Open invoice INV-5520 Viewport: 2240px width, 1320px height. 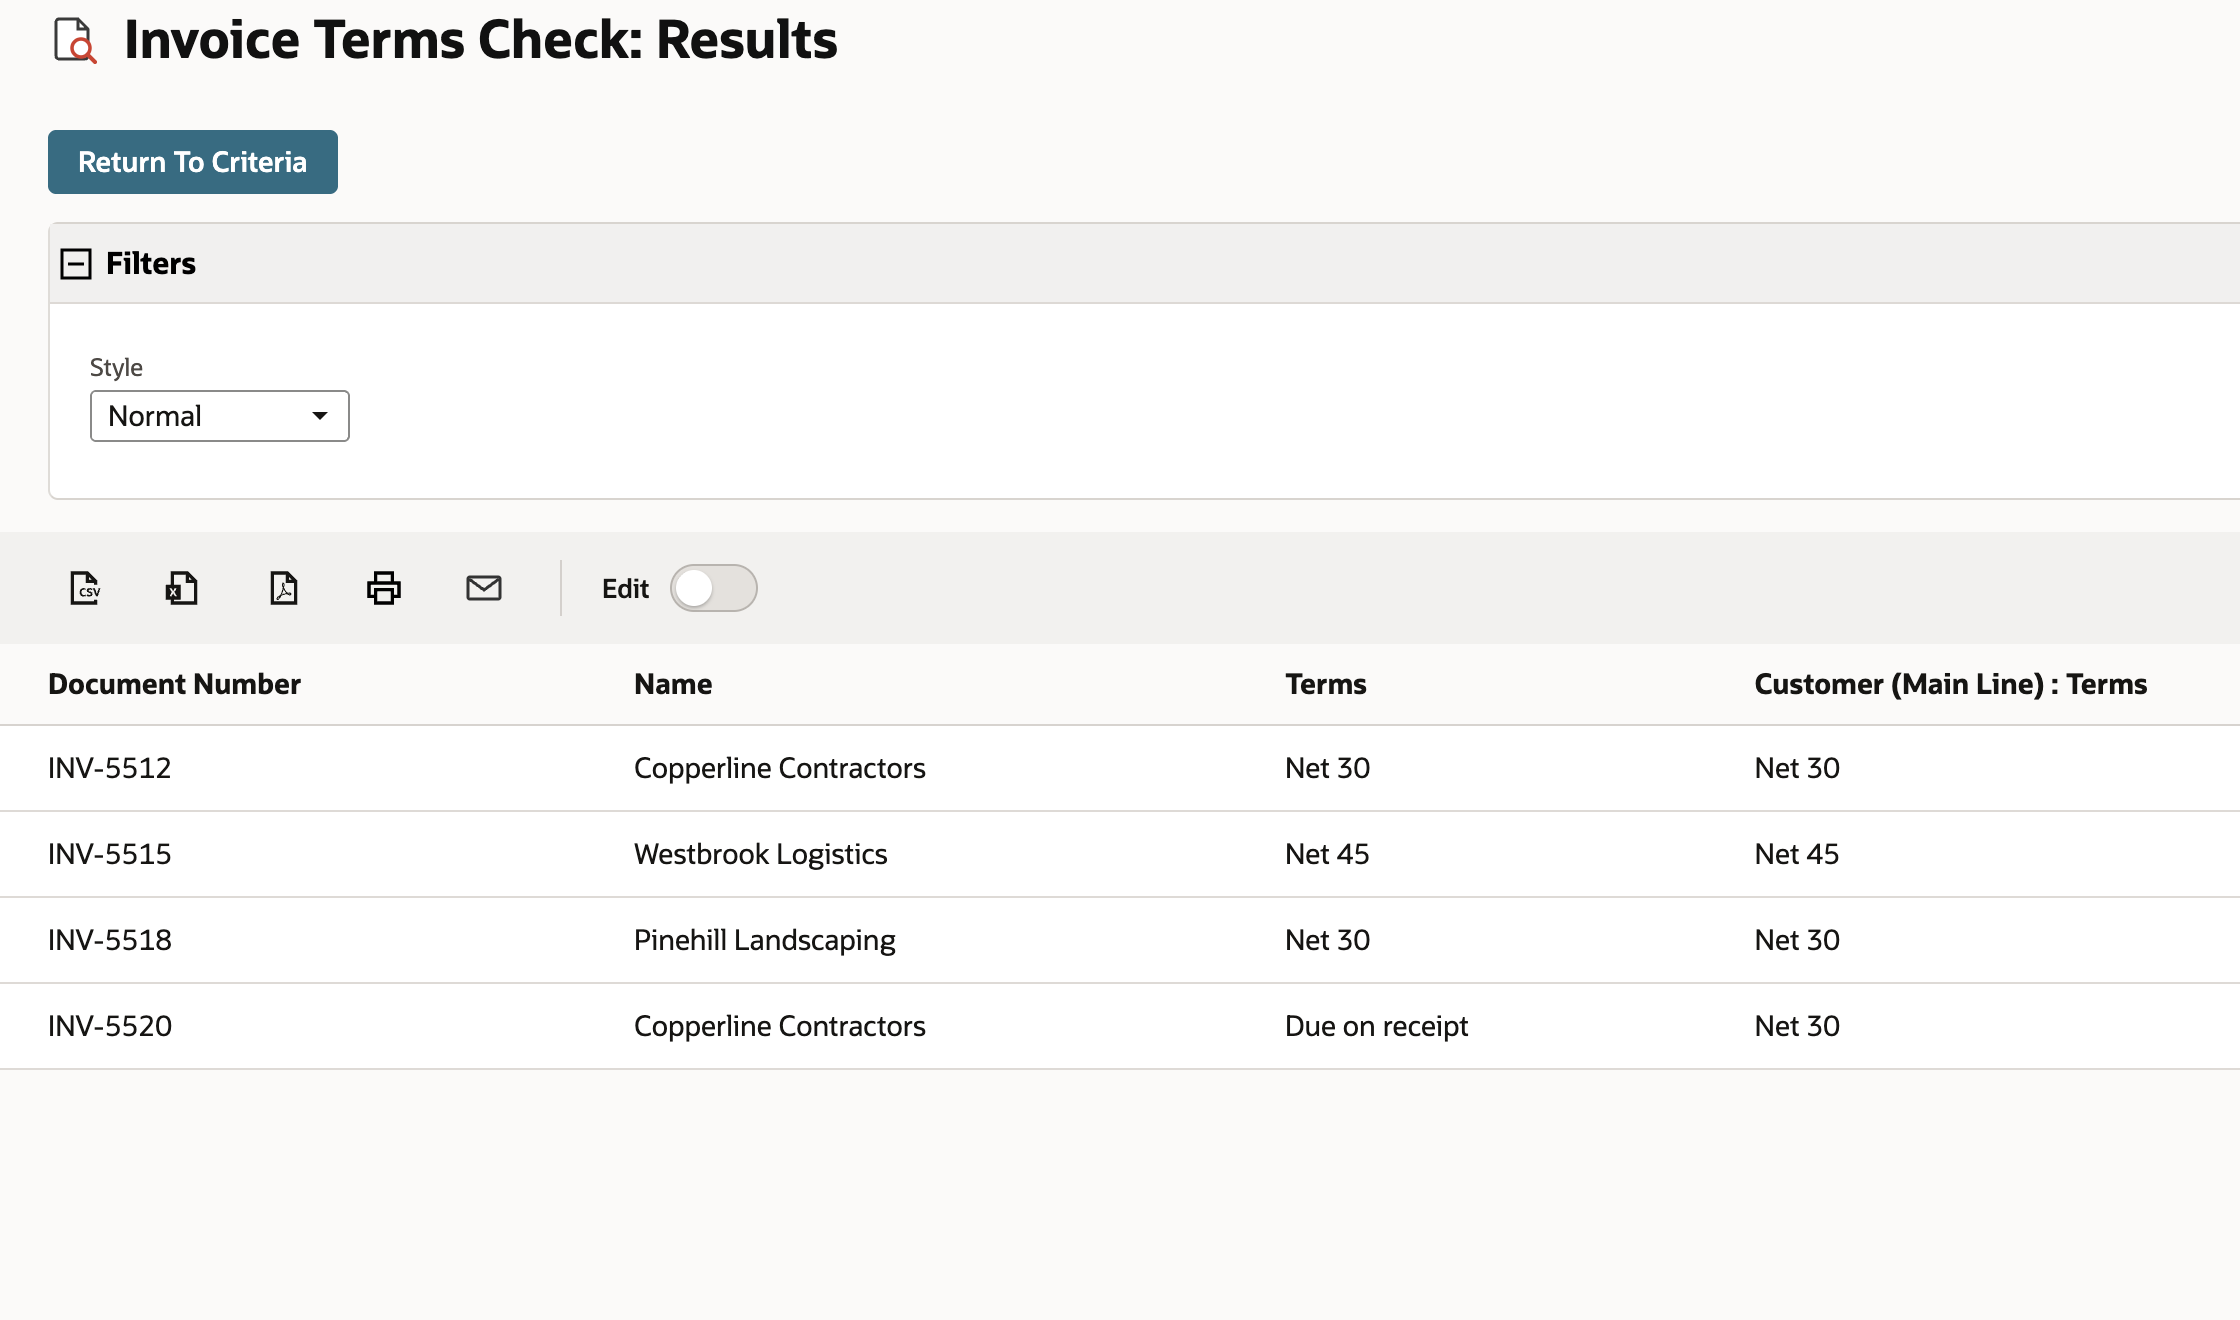(x=110, y=1026)
